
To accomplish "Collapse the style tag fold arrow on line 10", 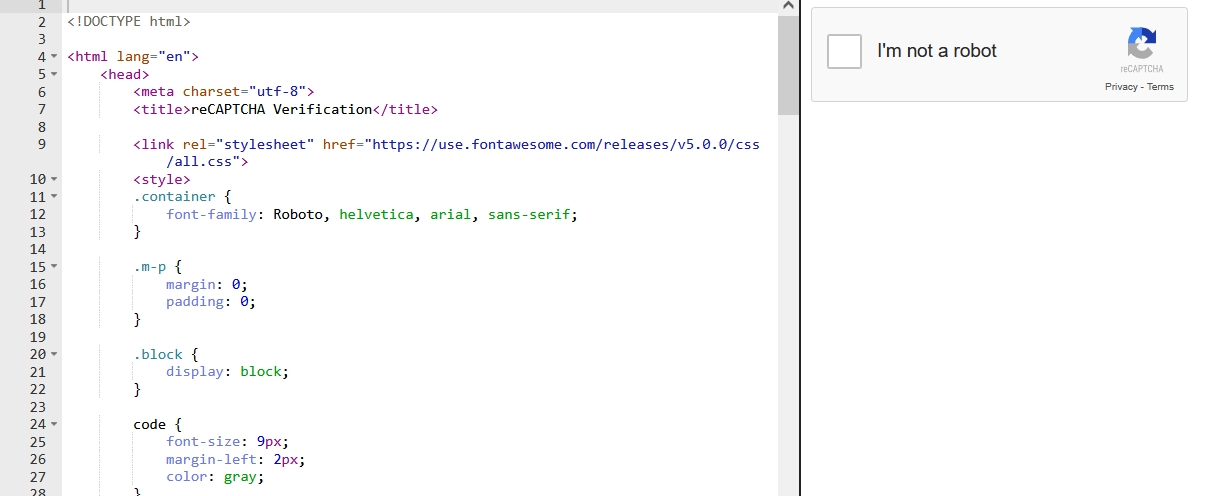I will (54, 179).
